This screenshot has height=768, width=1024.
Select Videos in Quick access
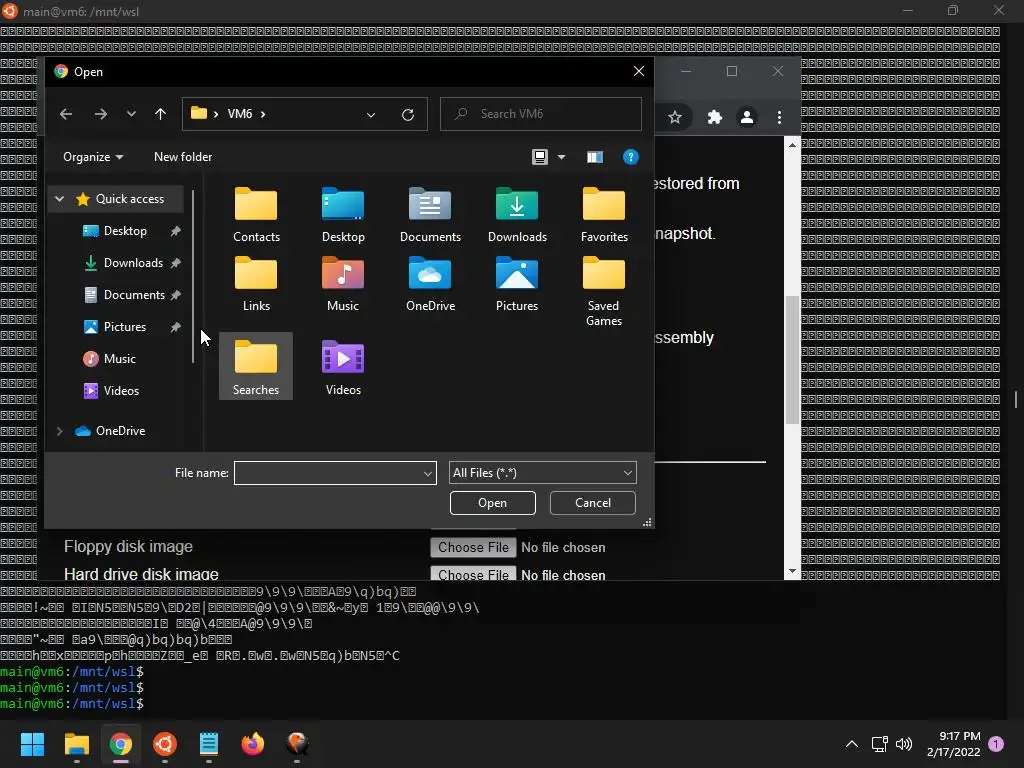click(121, 391)
